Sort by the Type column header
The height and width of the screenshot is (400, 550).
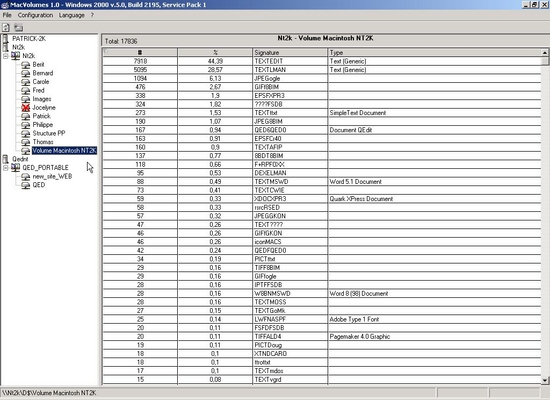pyautogui.click(x=435, y=52)
